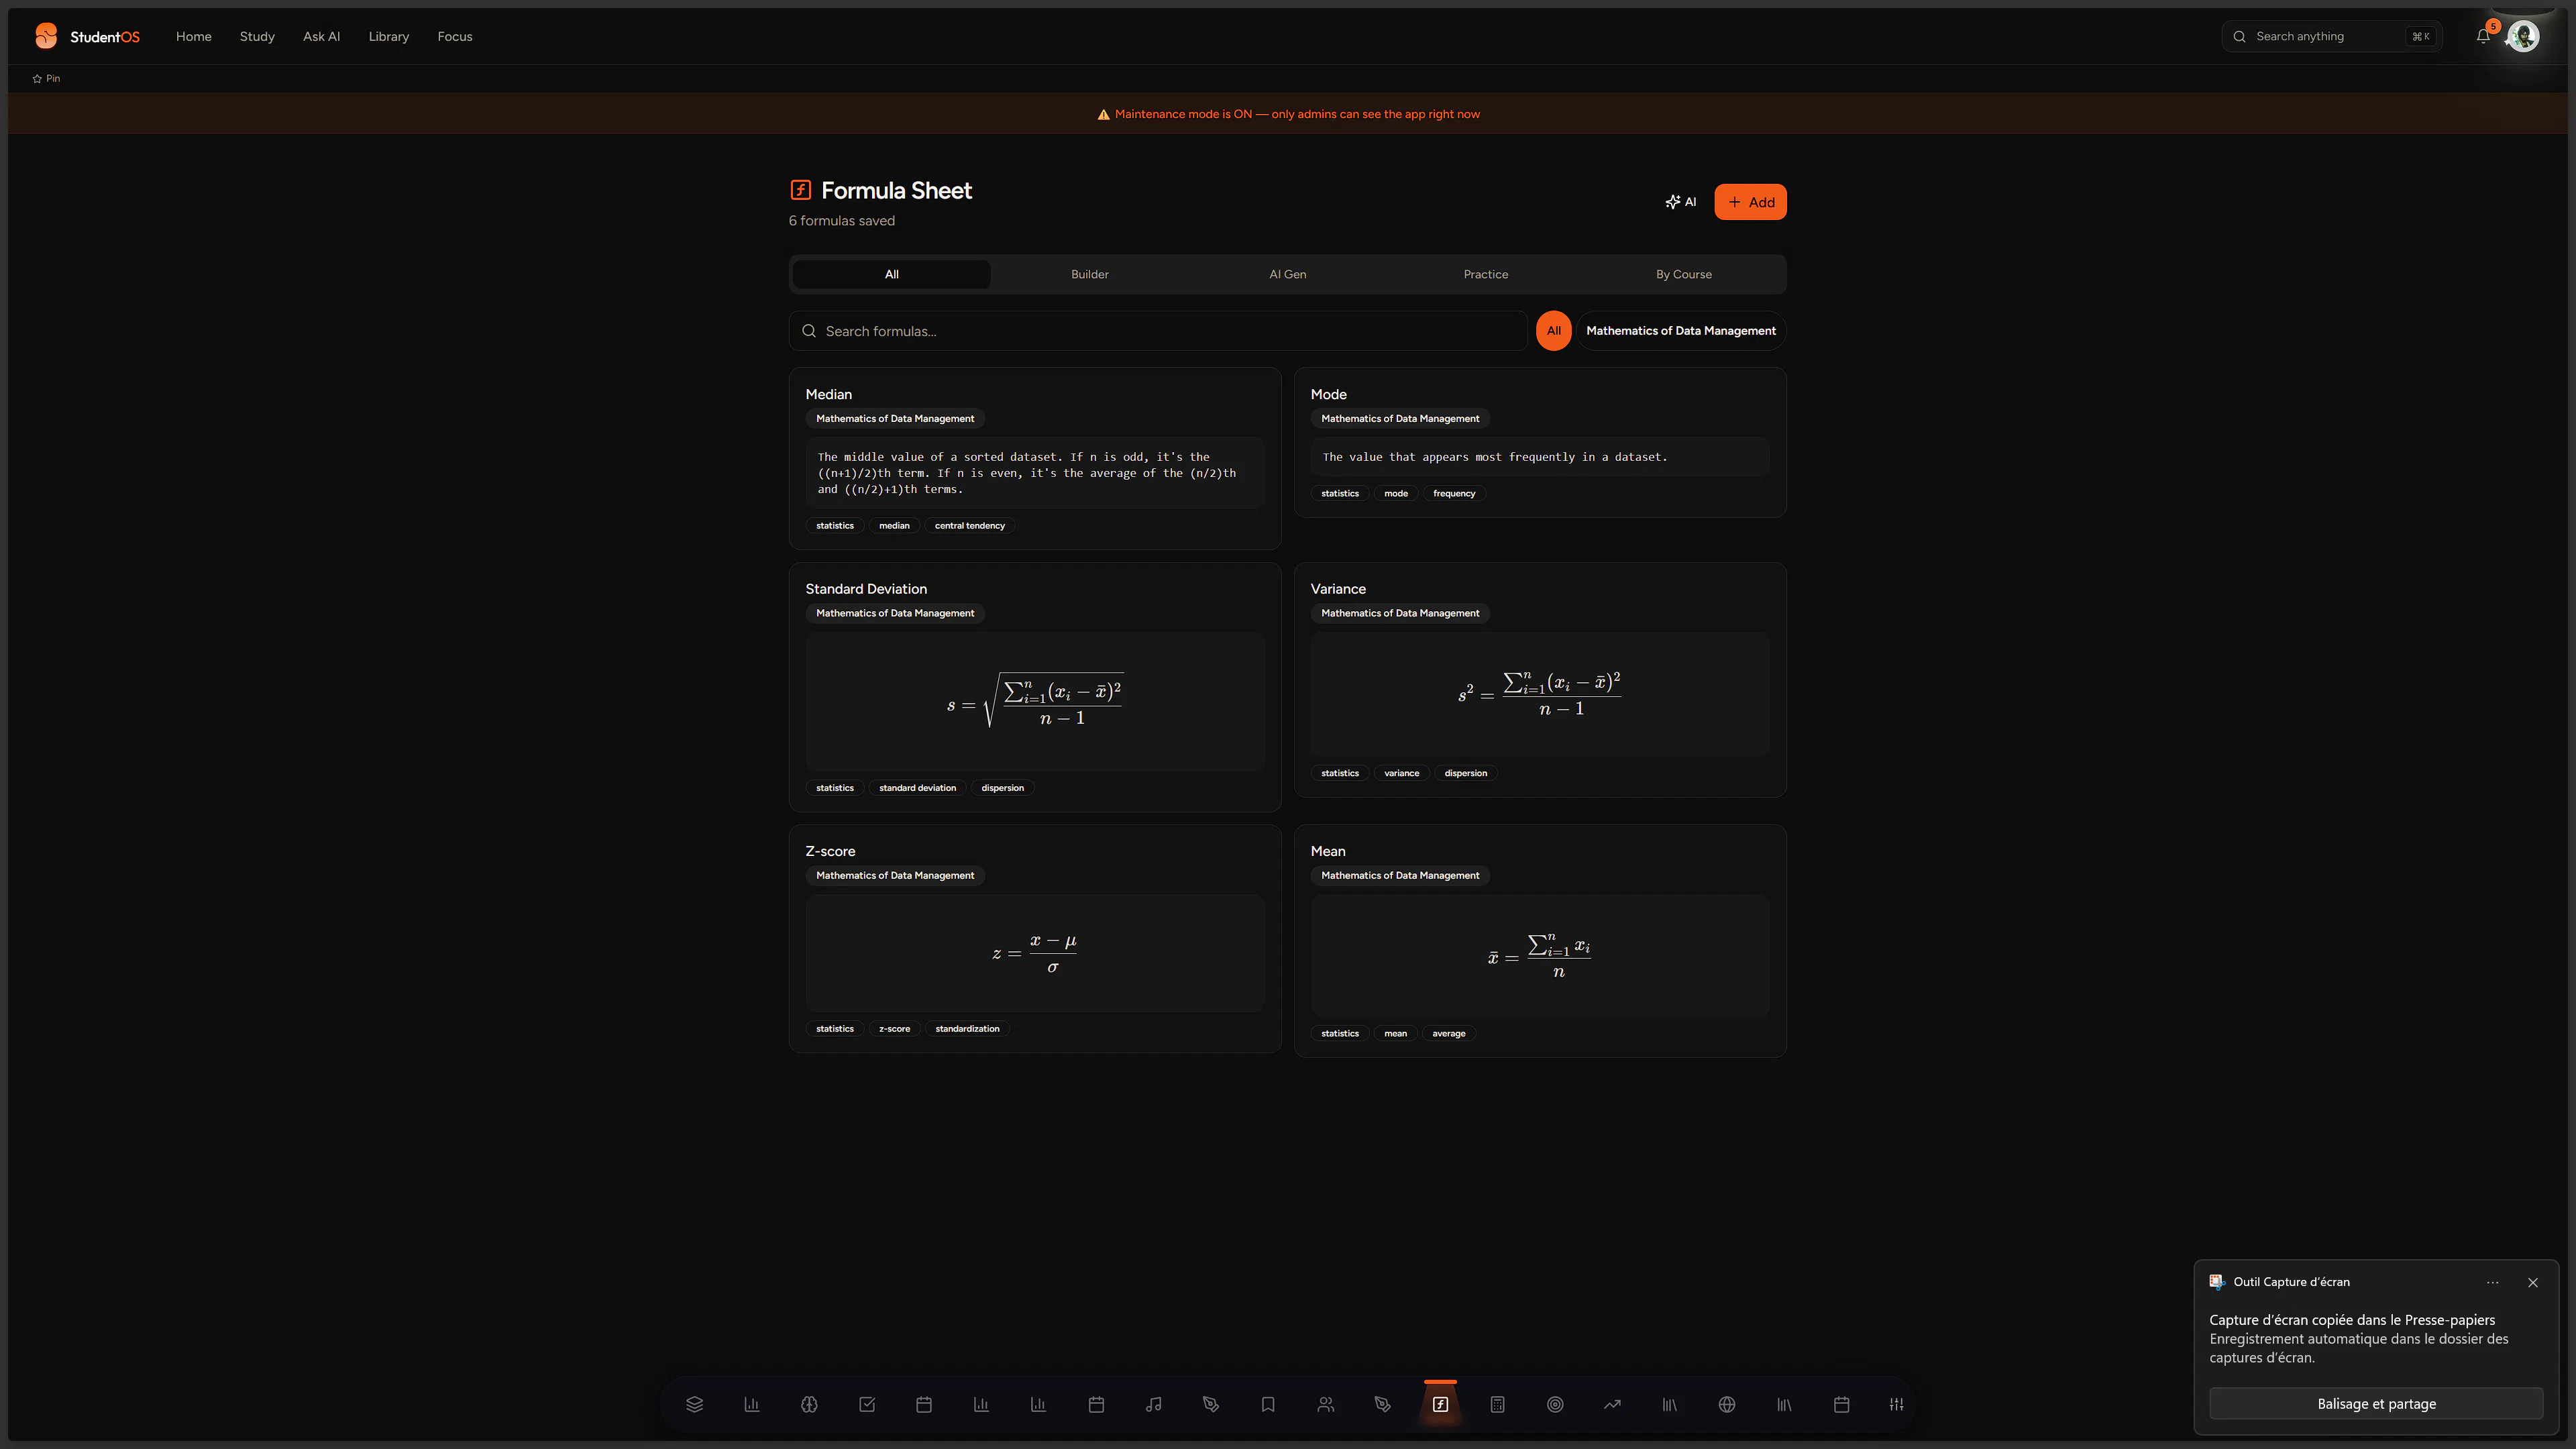The width and height of the screenshot is (2576, 1449).
Task: Click the Search anything box
Action: coord(2332,36)
